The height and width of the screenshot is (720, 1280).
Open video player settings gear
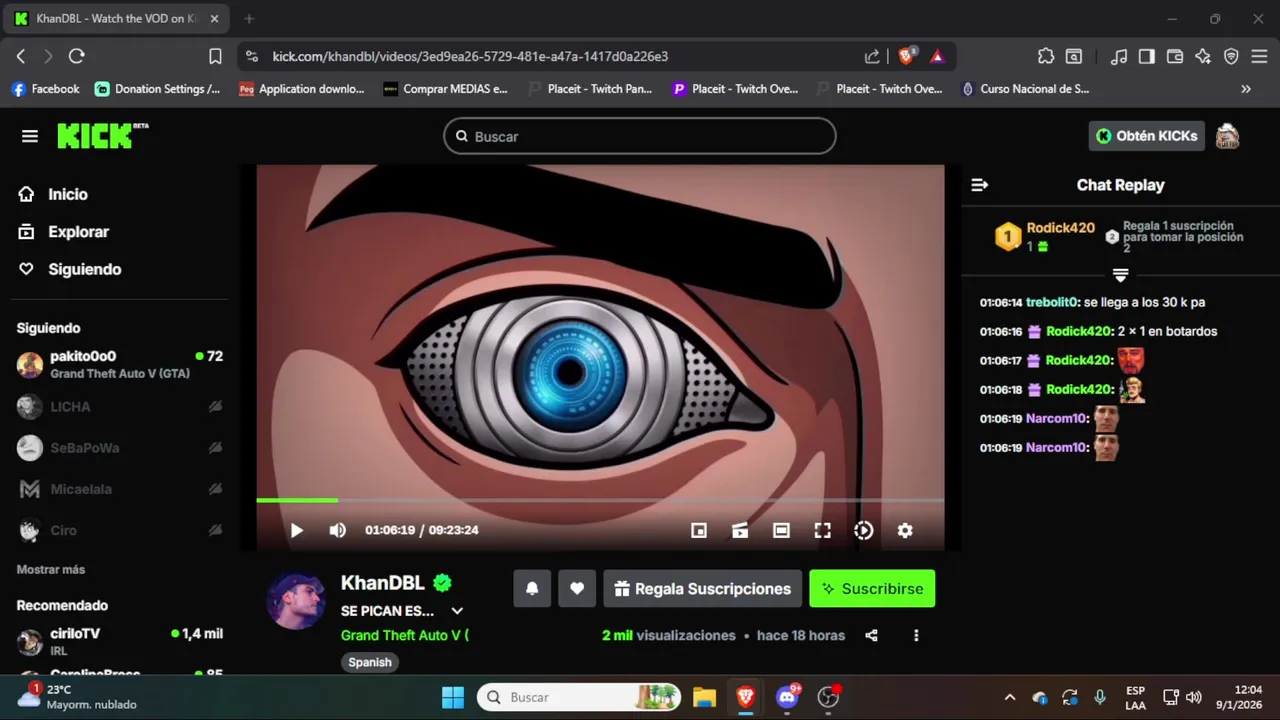(905, 531)
